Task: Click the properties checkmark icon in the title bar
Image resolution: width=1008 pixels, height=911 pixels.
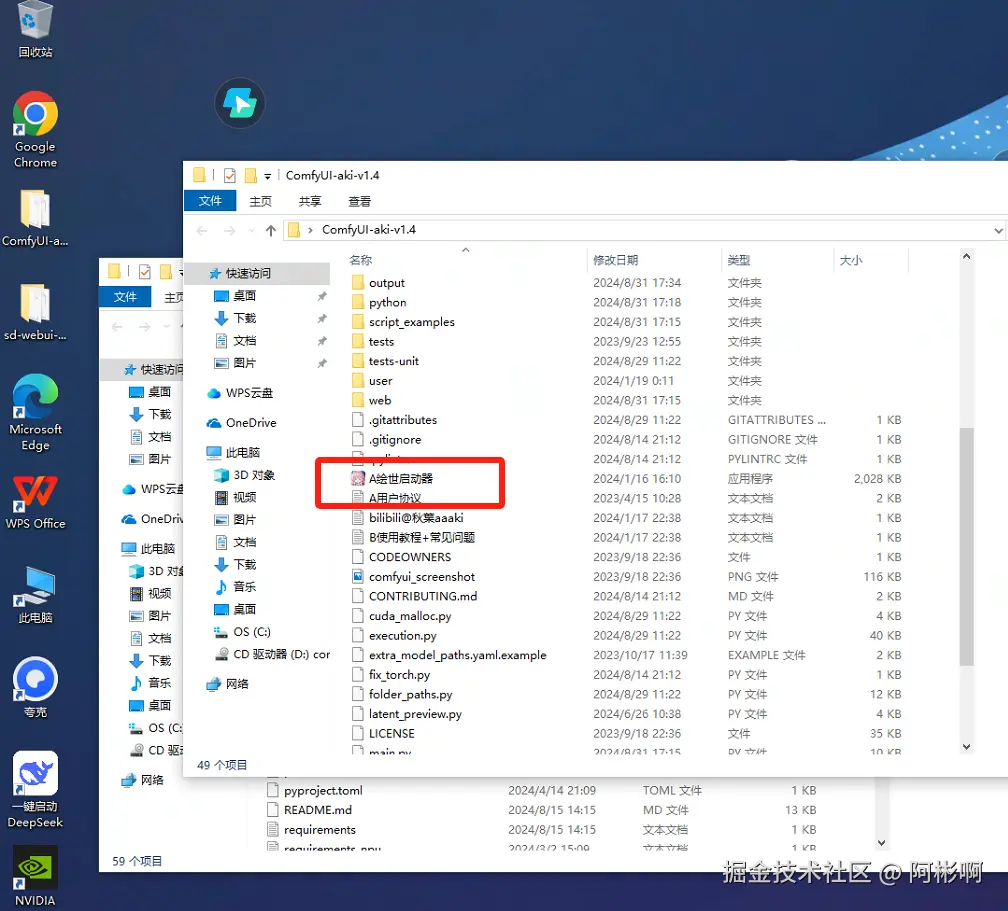Action: tap(230, 176)
